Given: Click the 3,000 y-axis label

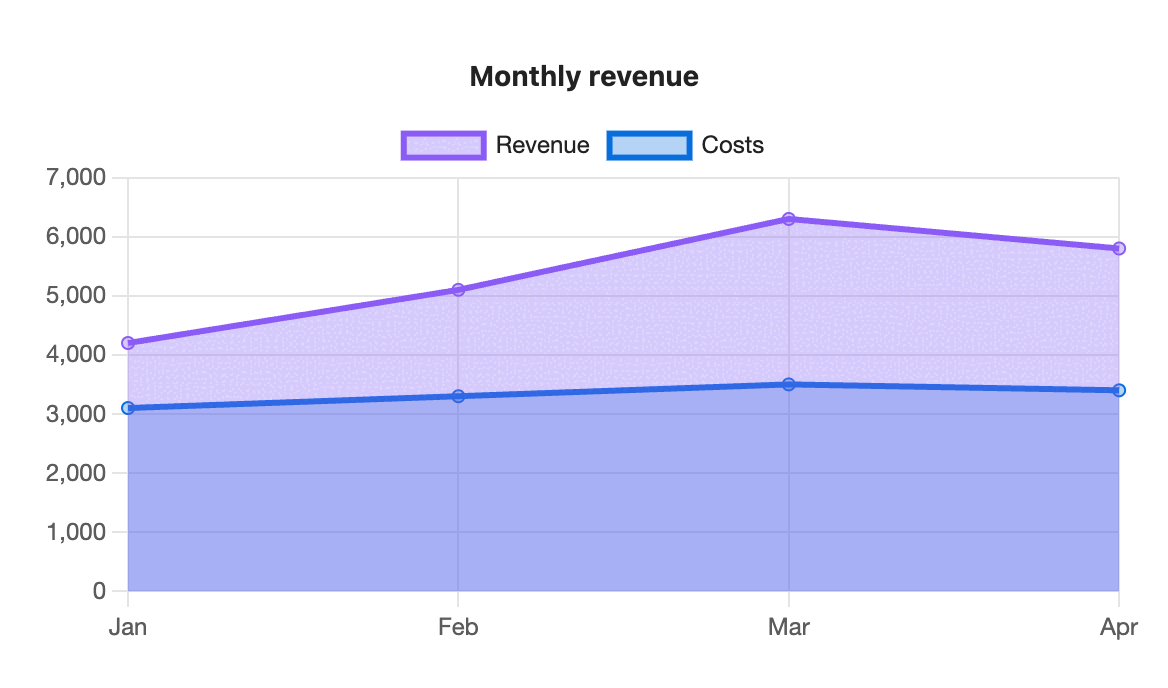Looking at the screenshot, I should [76, 414].
